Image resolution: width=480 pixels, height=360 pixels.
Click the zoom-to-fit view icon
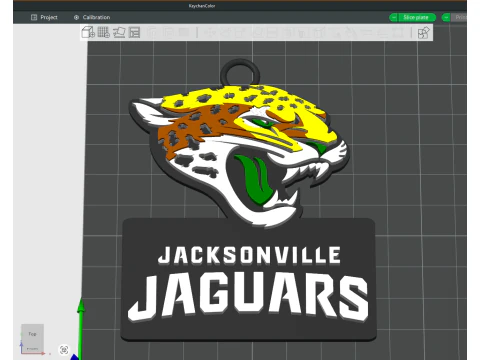coord(64,350)
